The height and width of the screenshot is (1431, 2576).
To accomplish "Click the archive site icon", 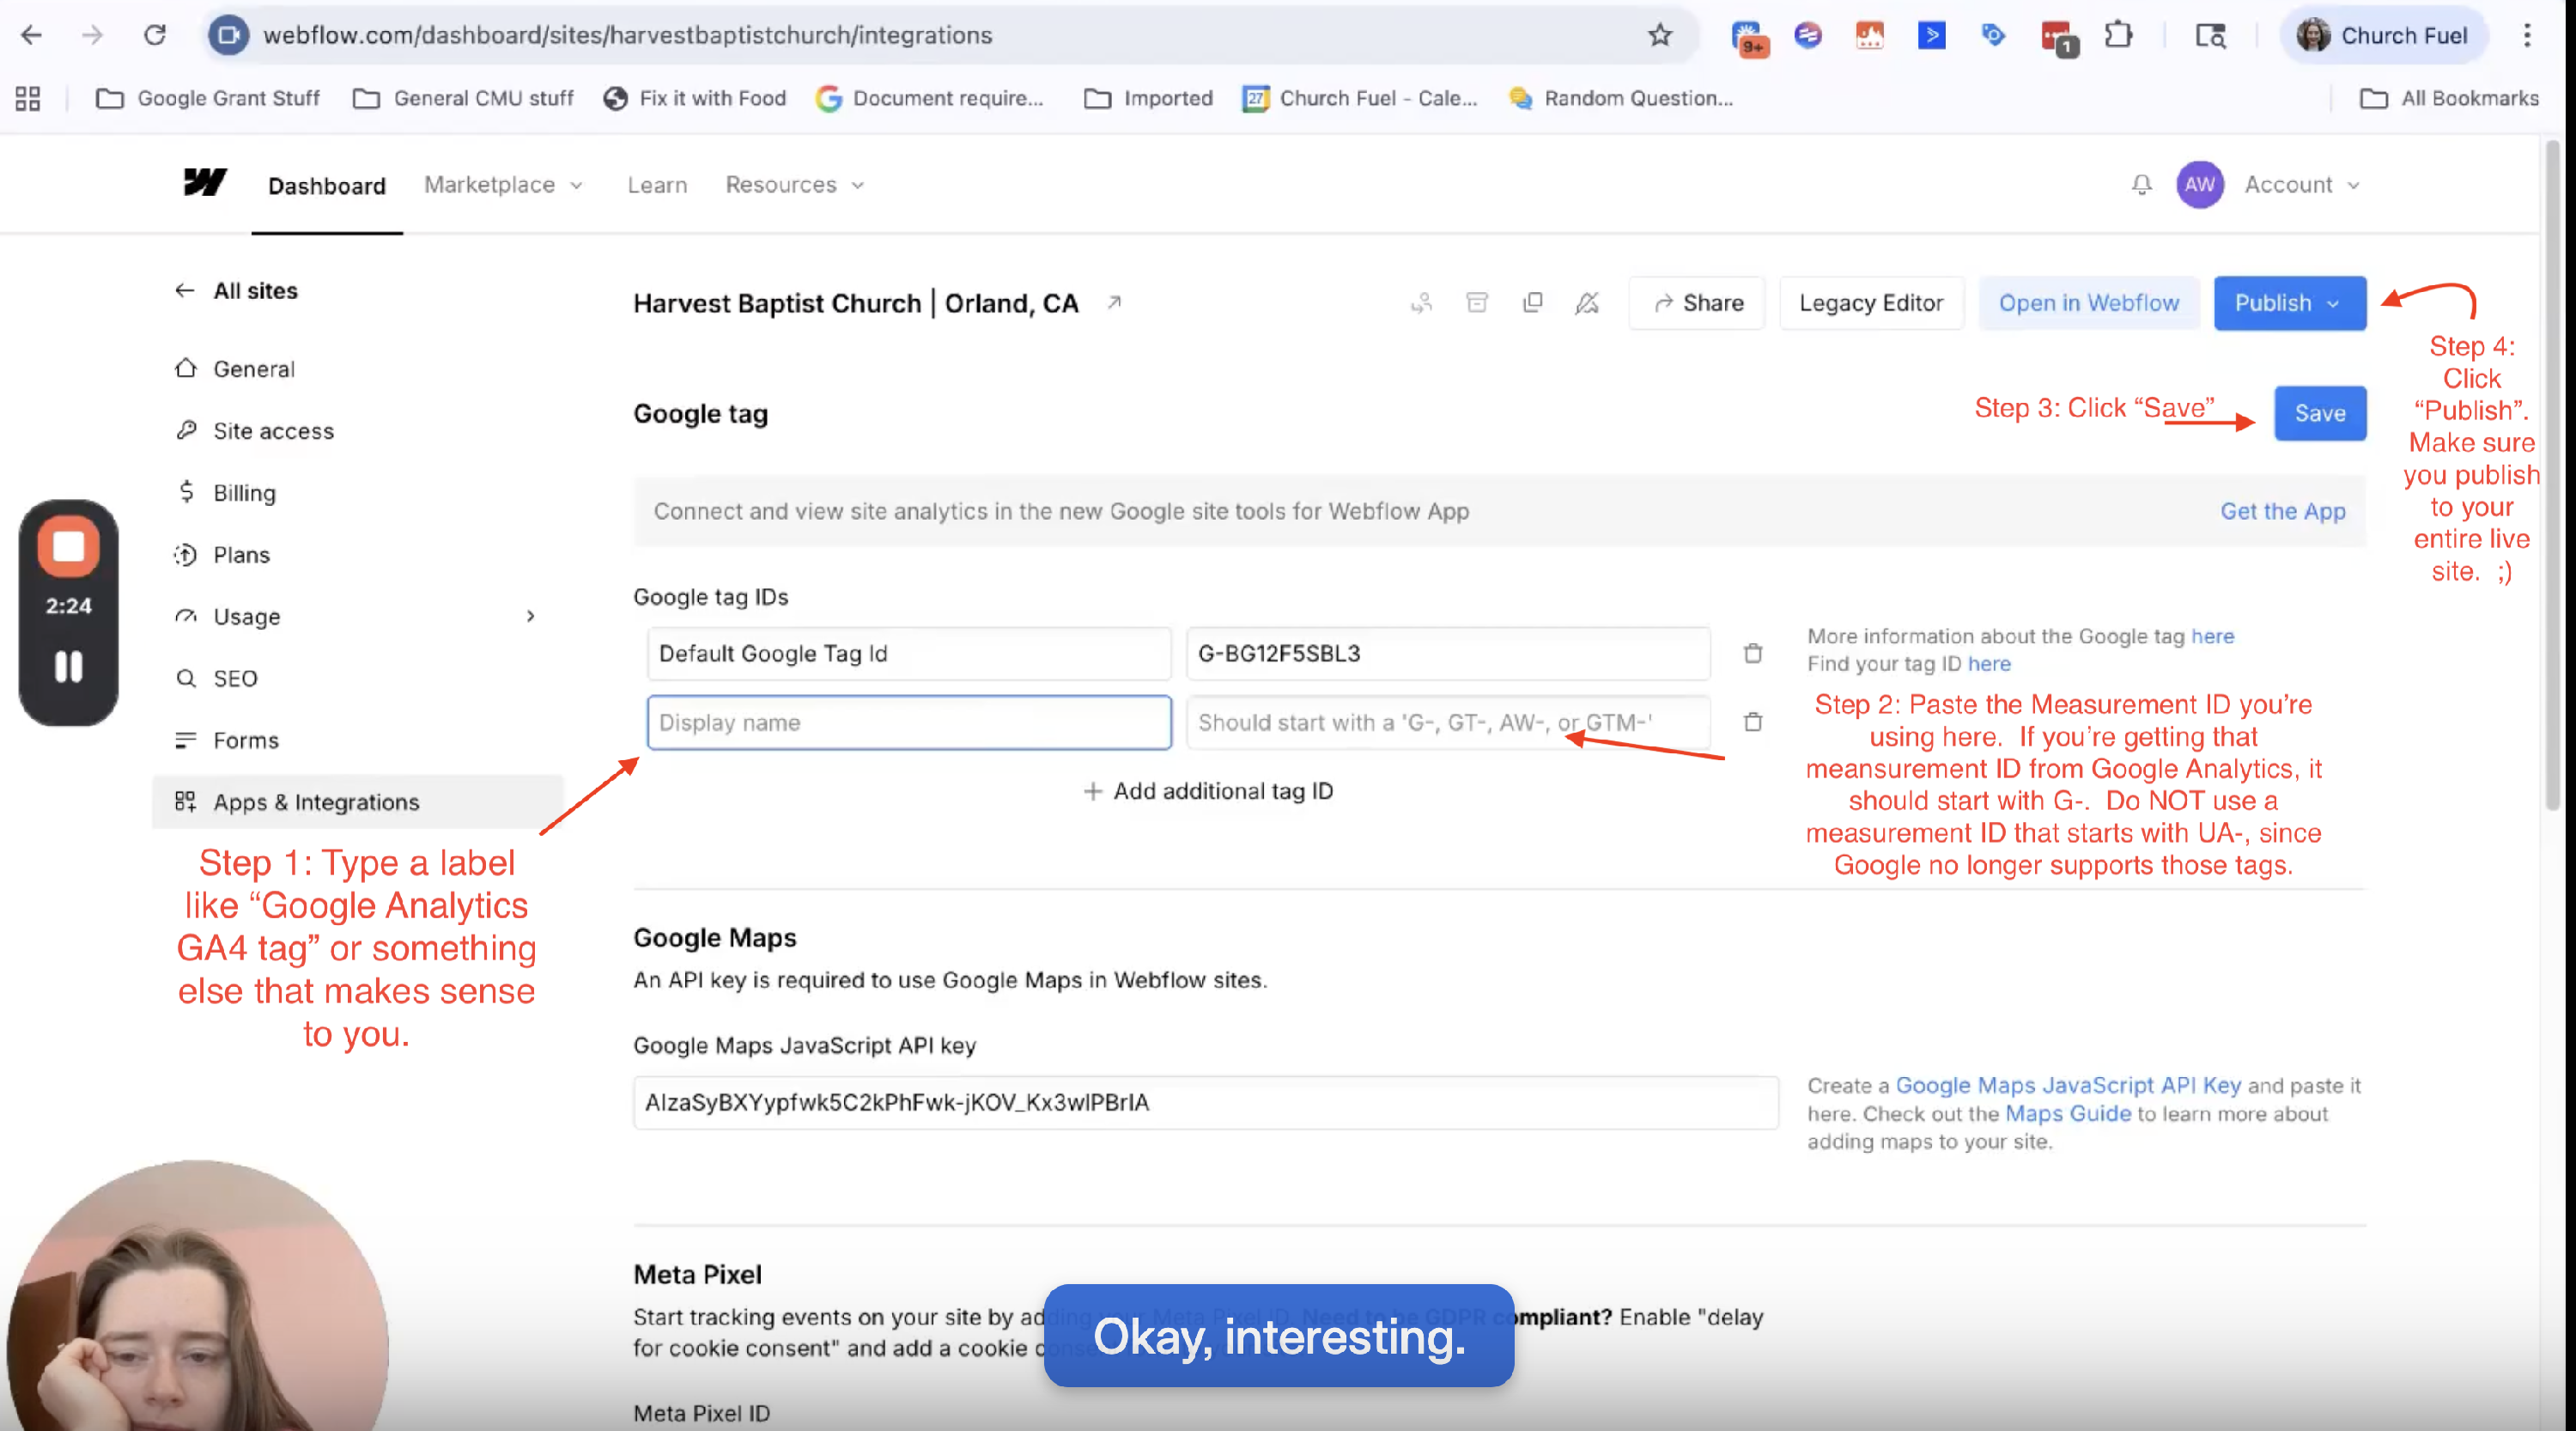I will click(1477, 303).
